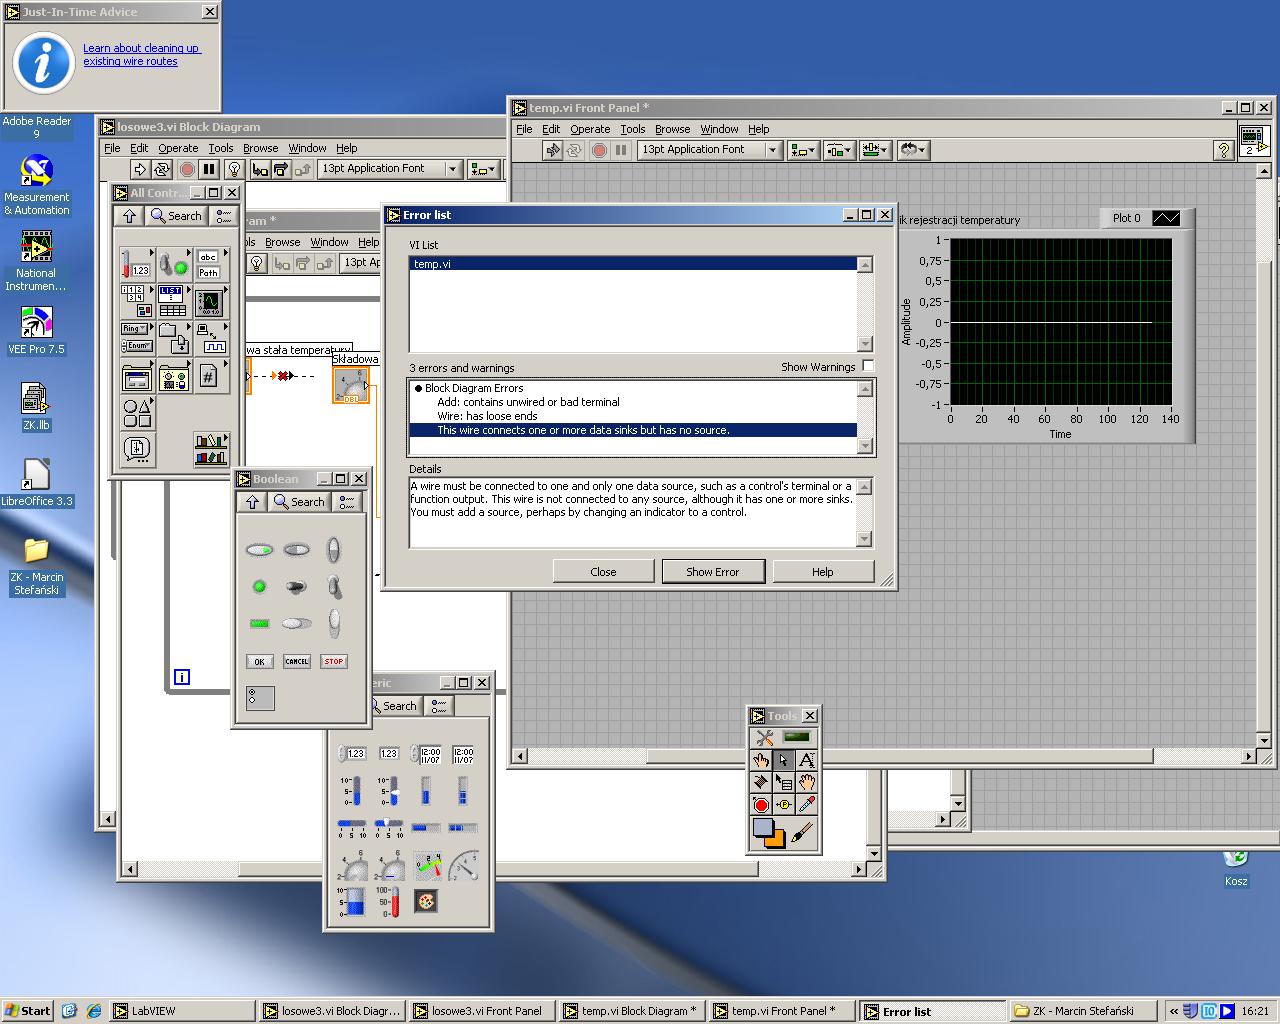The image size is (1280, 1024).
Task: Choose the breakpoint tool in Tools palette
Action: 761,805
